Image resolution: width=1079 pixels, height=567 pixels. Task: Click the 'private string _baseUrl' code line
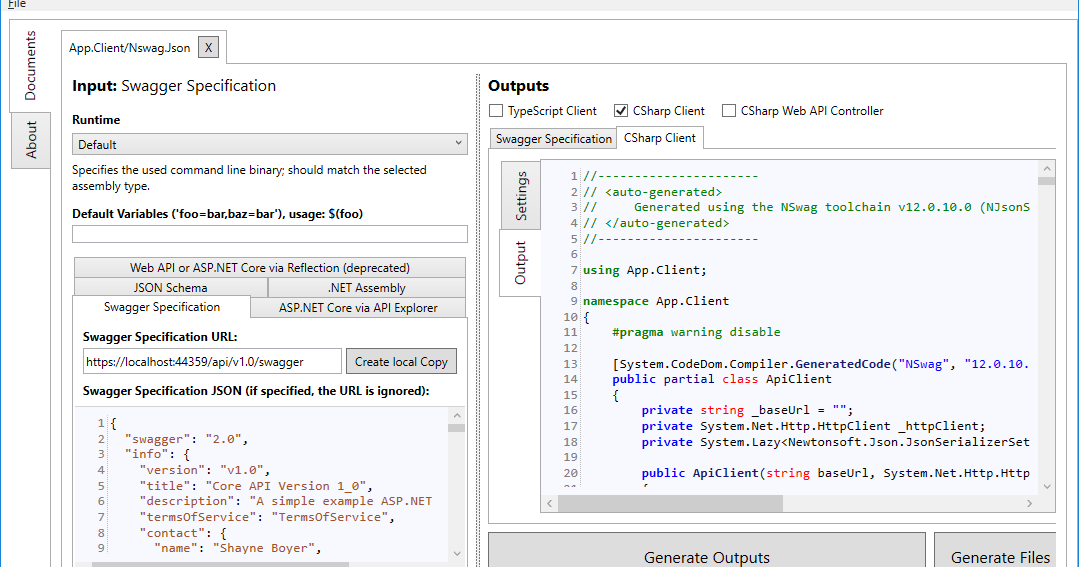[x=747, y=410]
